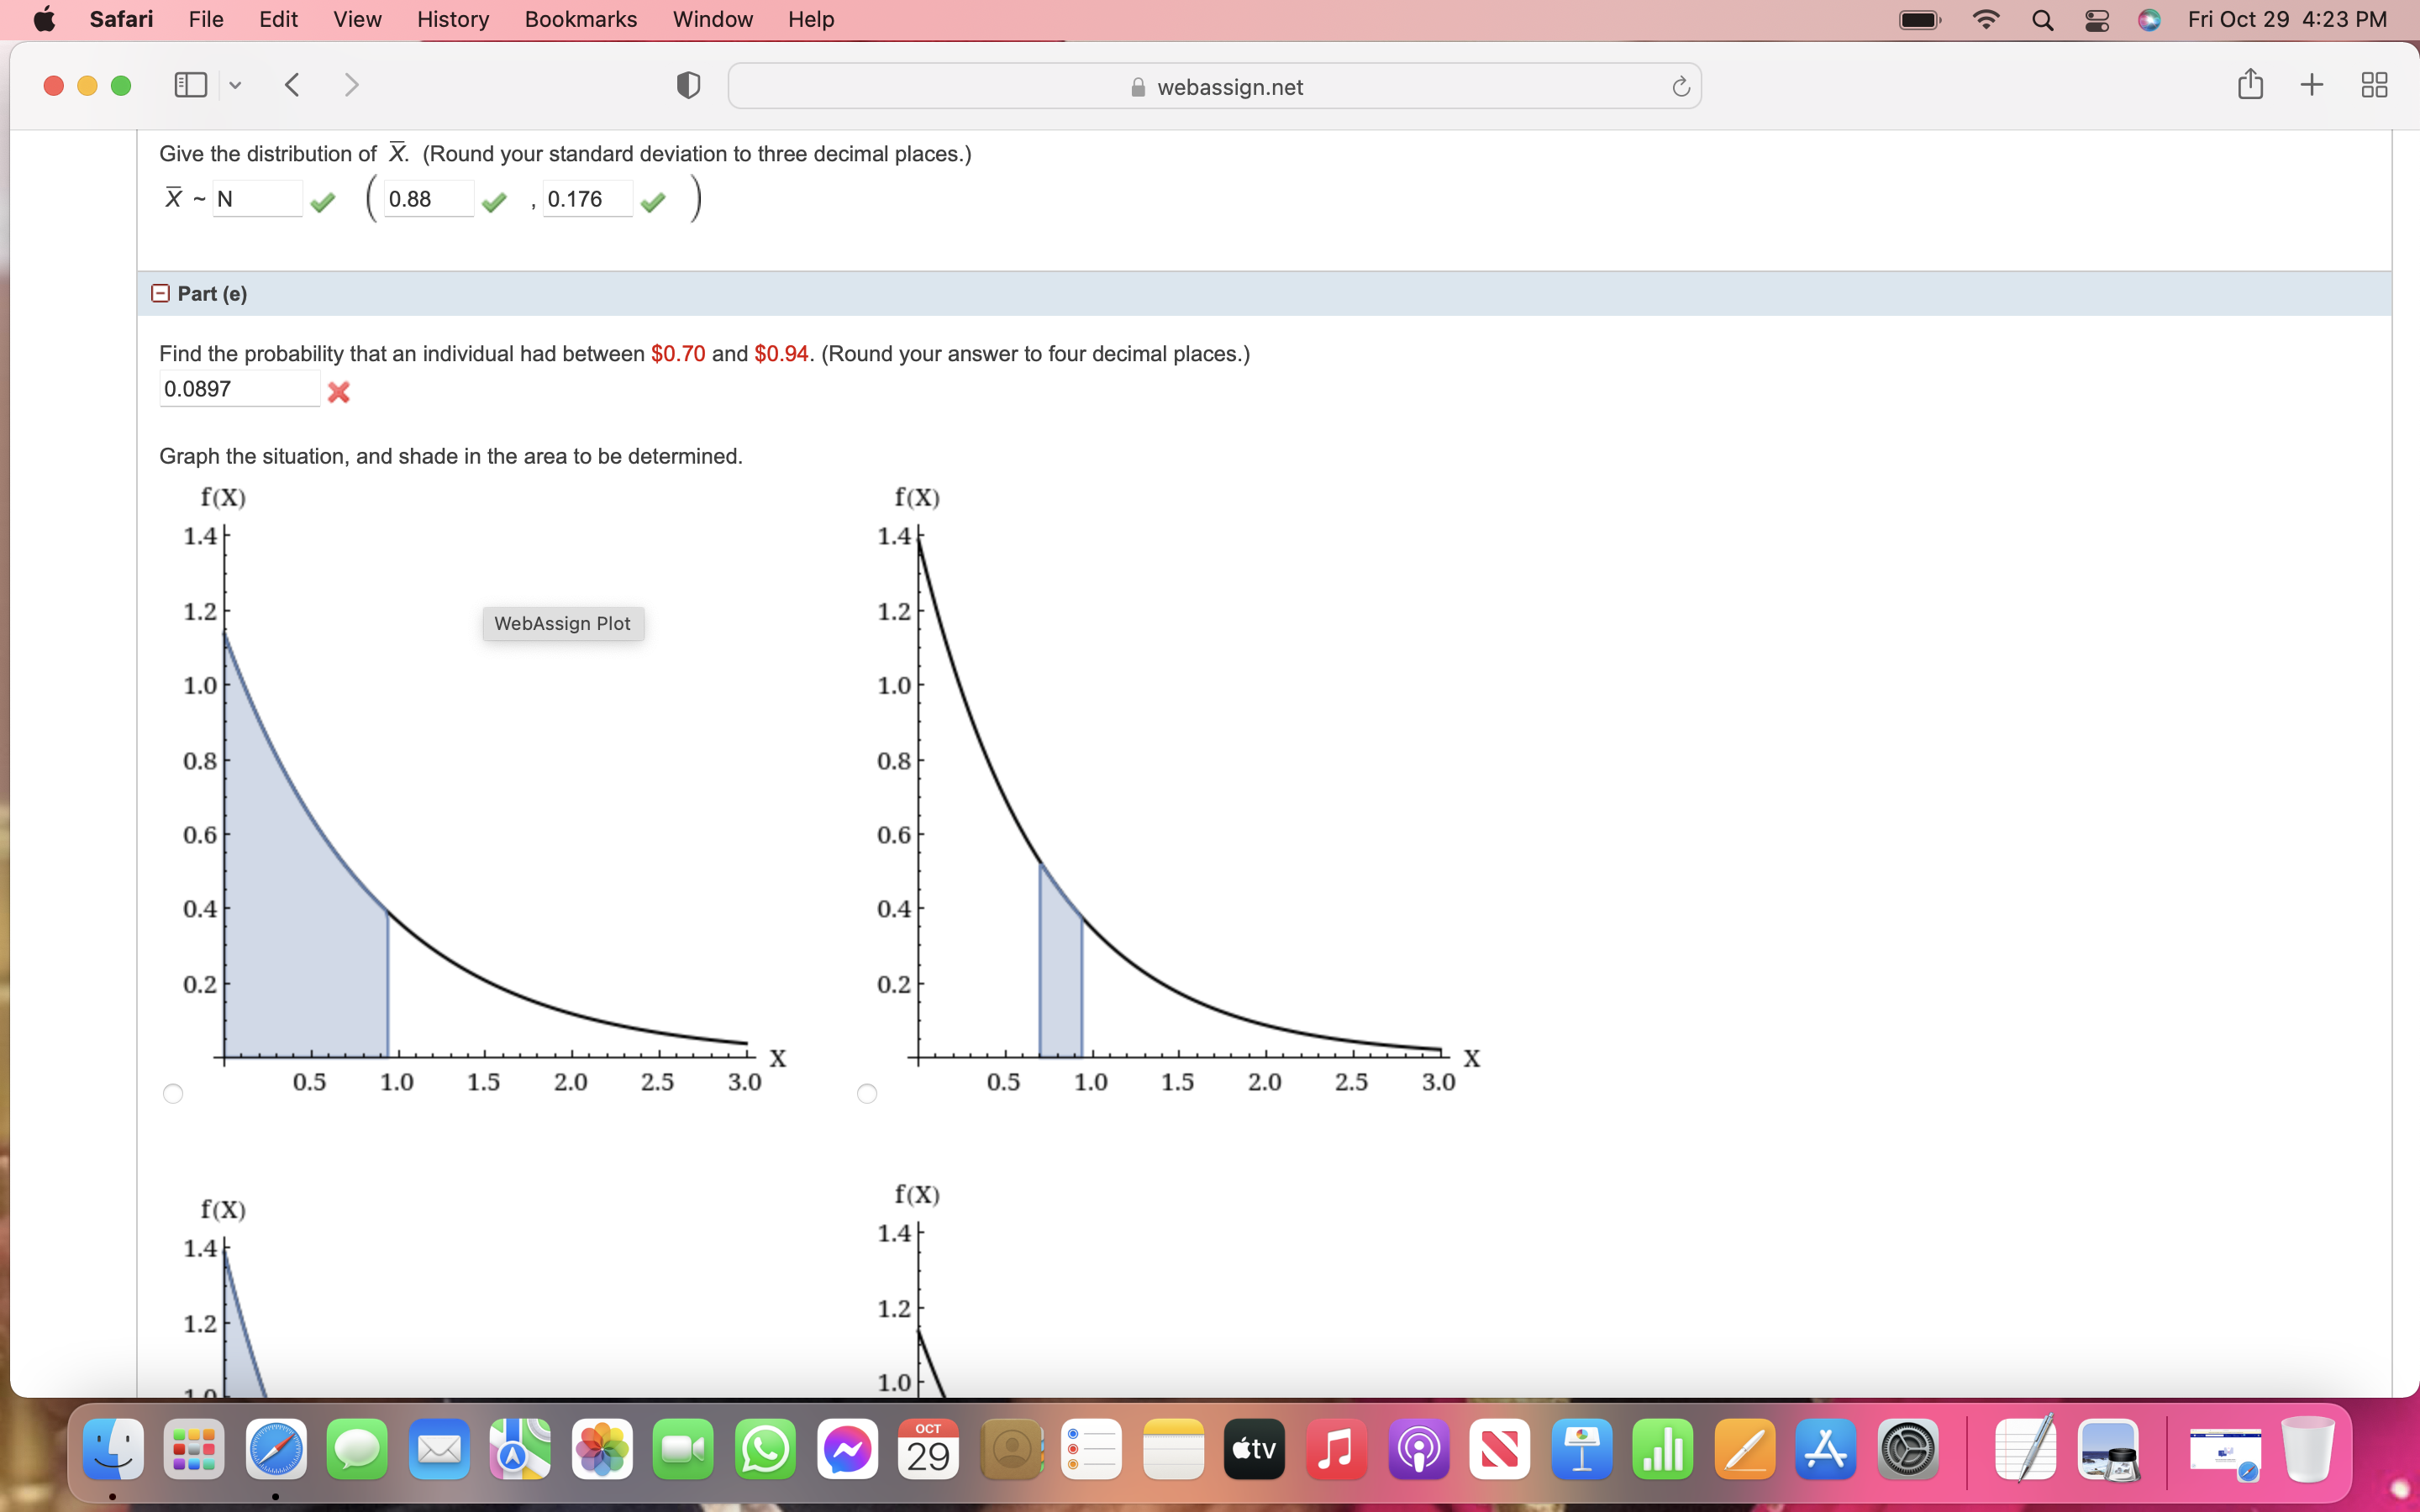Image resolution: width=2420 pixels, height=1512 pixels.
Task: Open the Bookmarks menu
Action: click(580, 19)
